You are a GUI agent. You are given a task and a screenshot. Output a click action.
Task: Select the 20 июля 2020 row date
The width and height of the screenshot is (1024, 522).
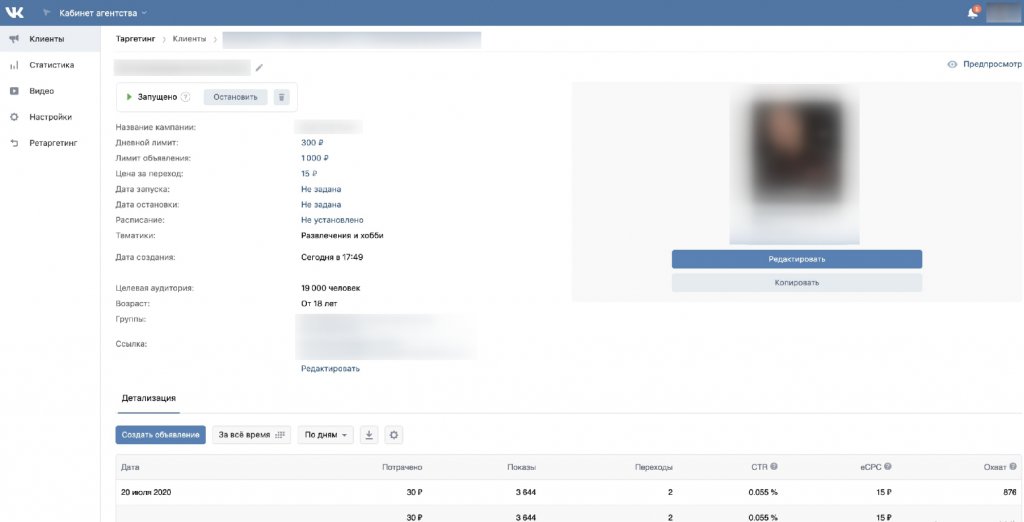click(x=146, y=493)
